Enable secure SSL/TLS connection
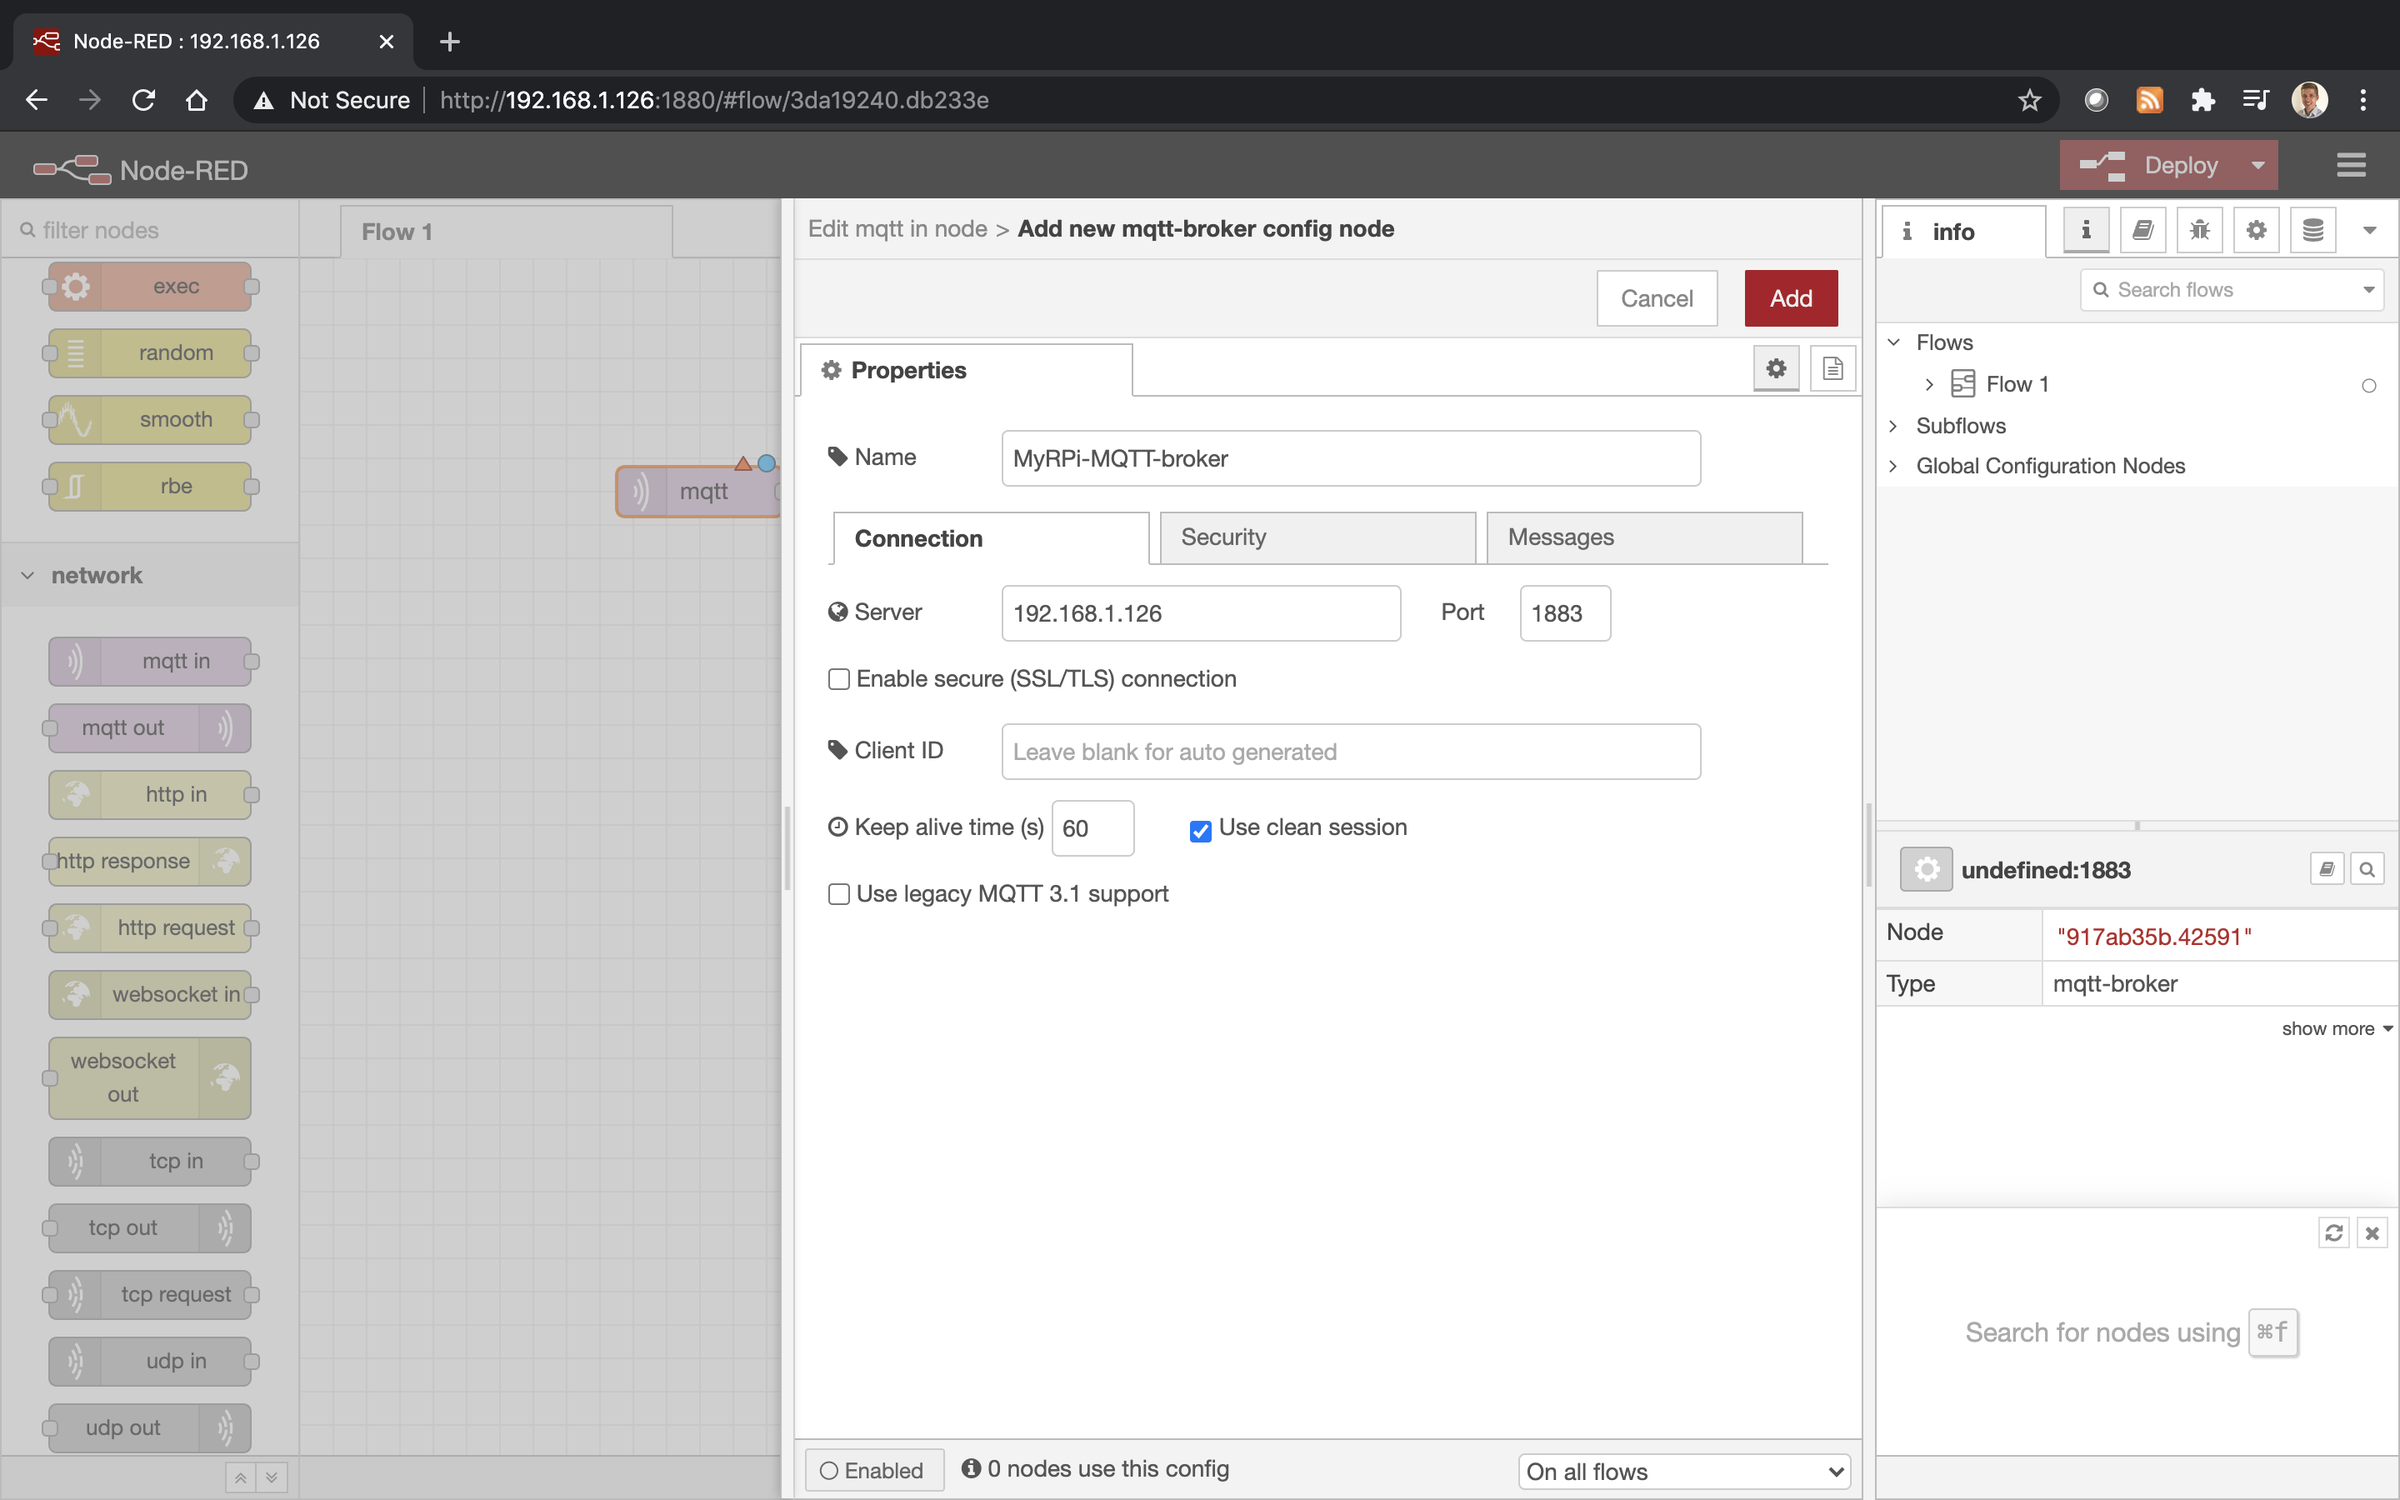Screen dimensions: 2400x1500 click(x=839, y=679)
